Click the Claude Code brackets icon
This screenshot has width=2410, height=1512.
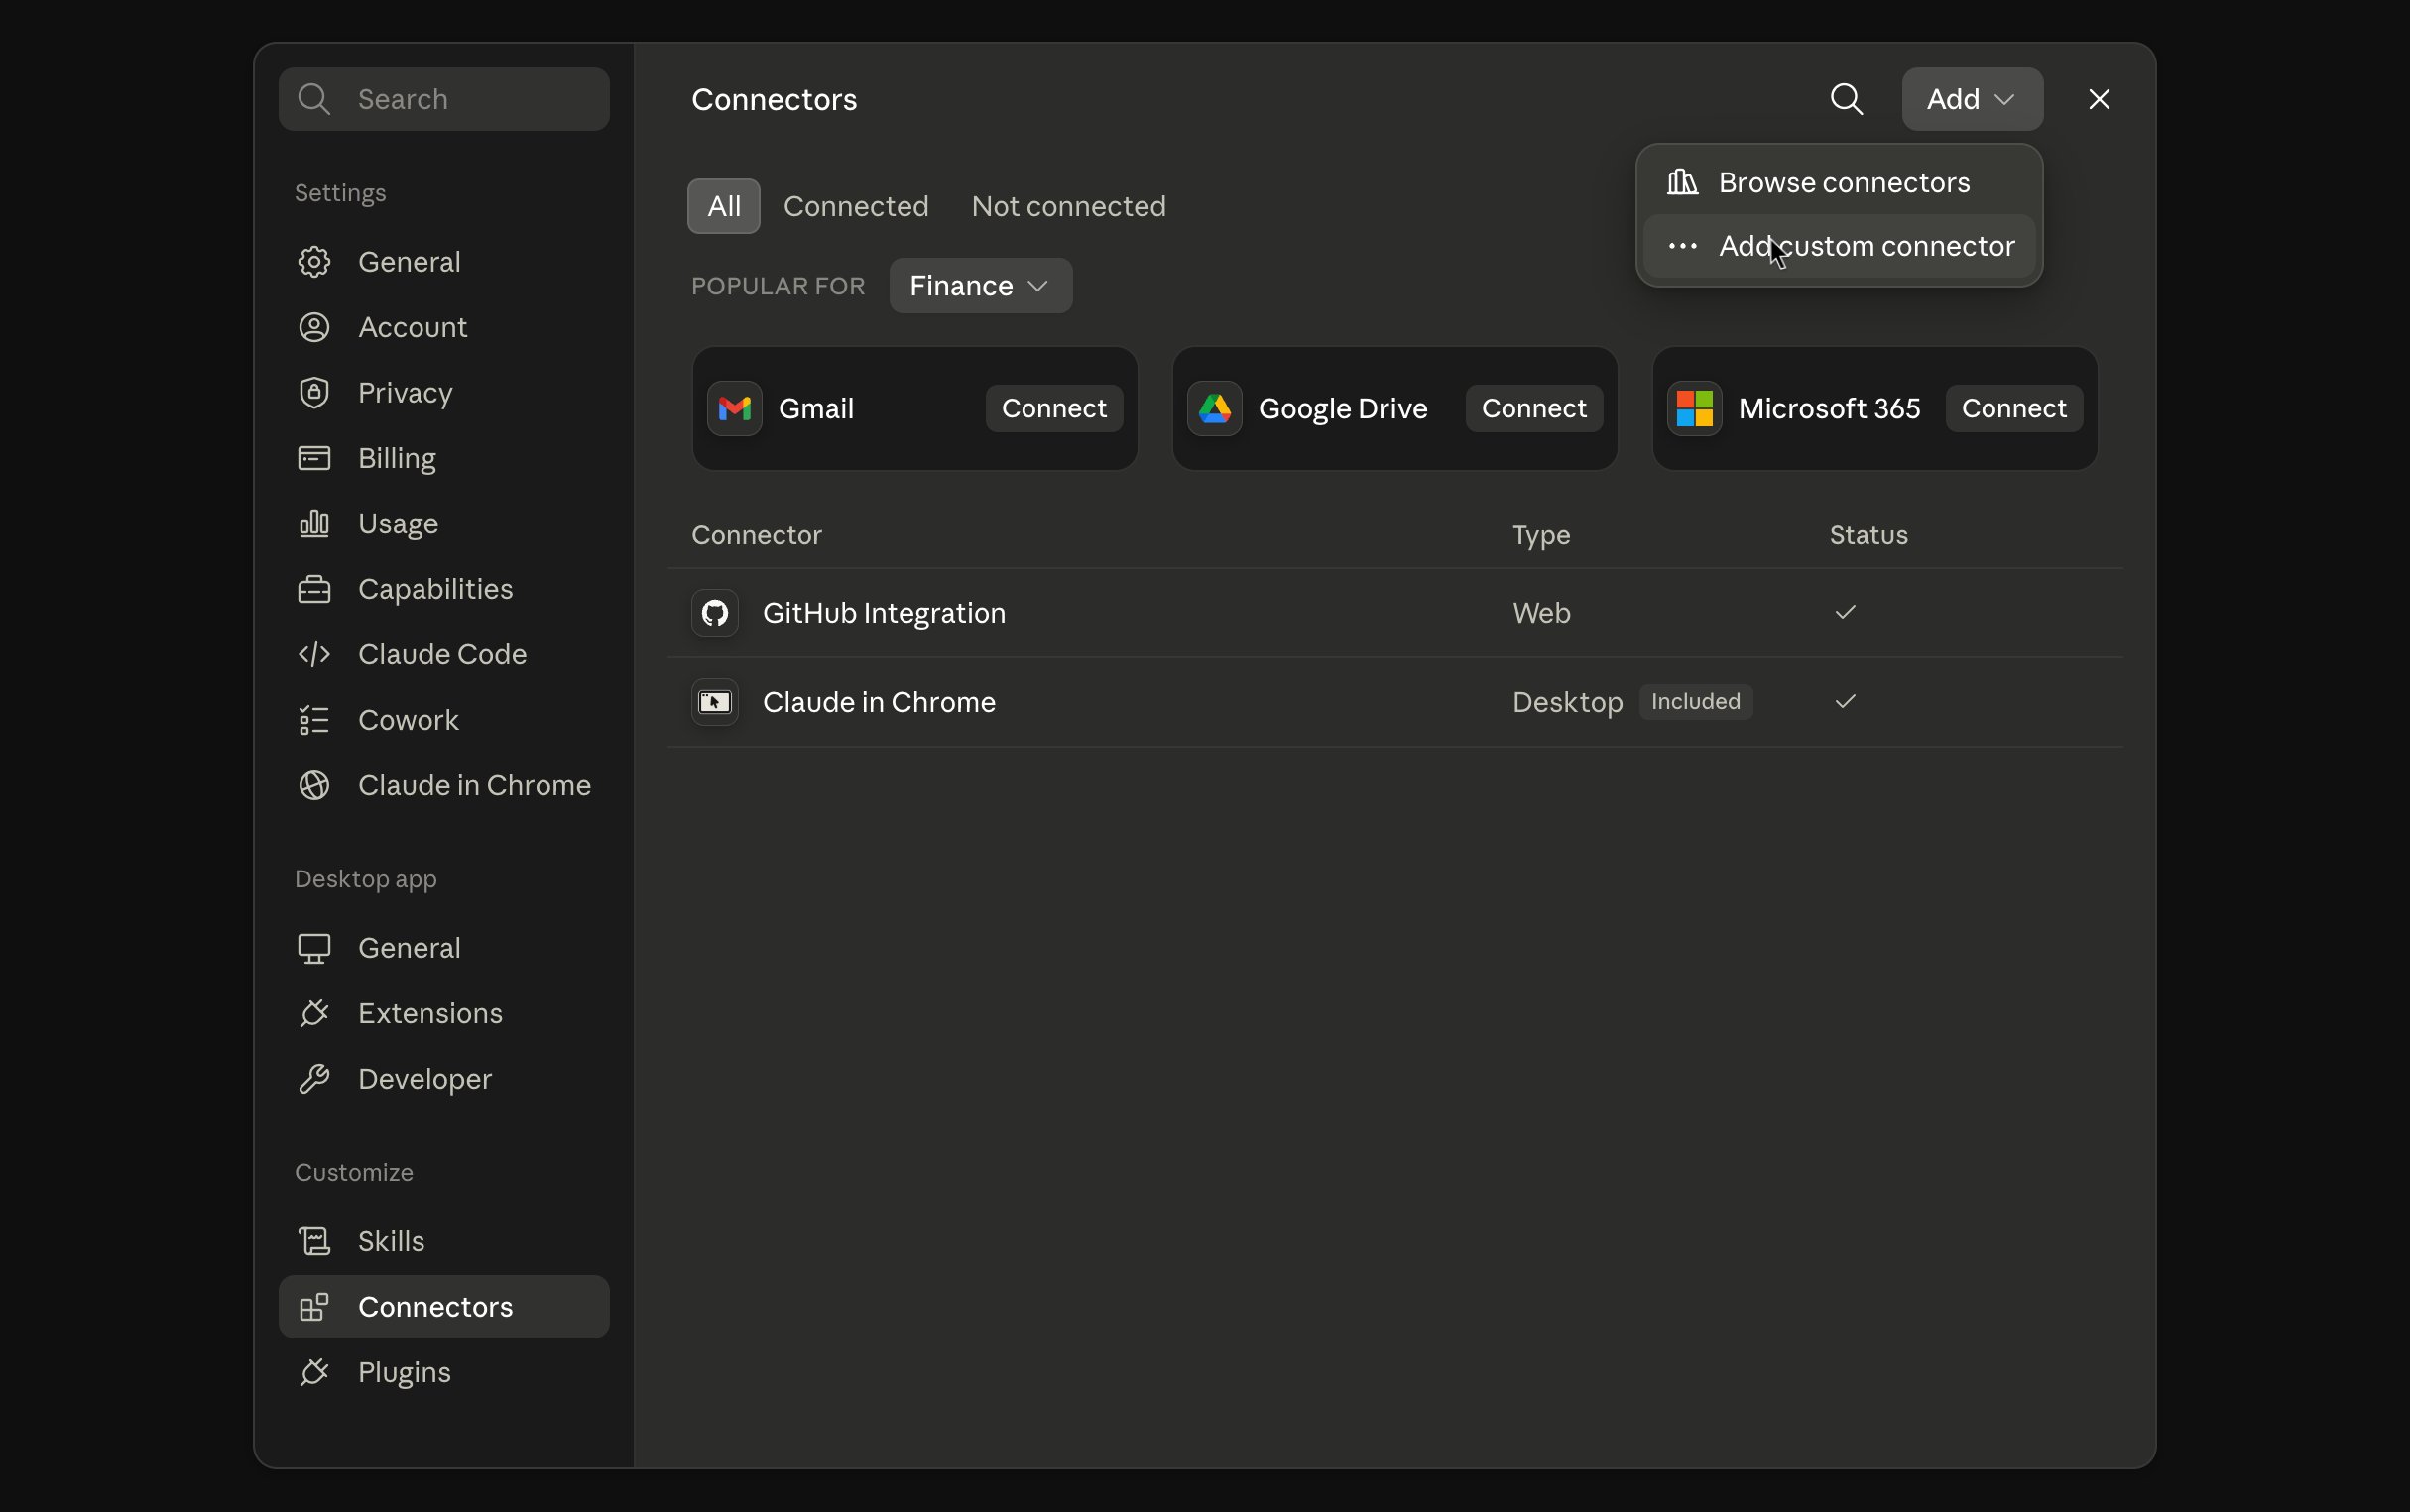click(x=314, y=655)
